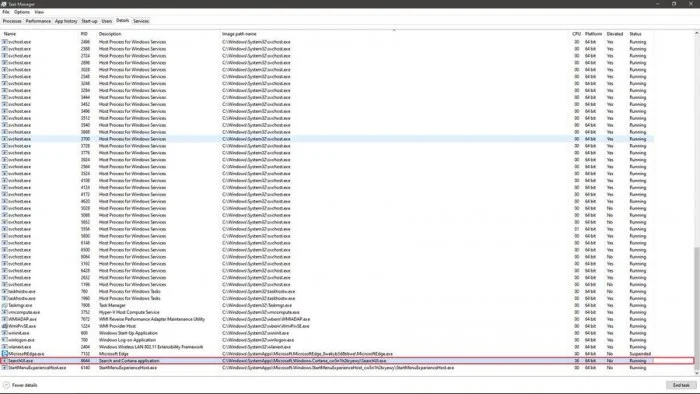700x394 pixels.
Task: Click the Taskmgr.exe process icon
Action: tap(5, 305)
